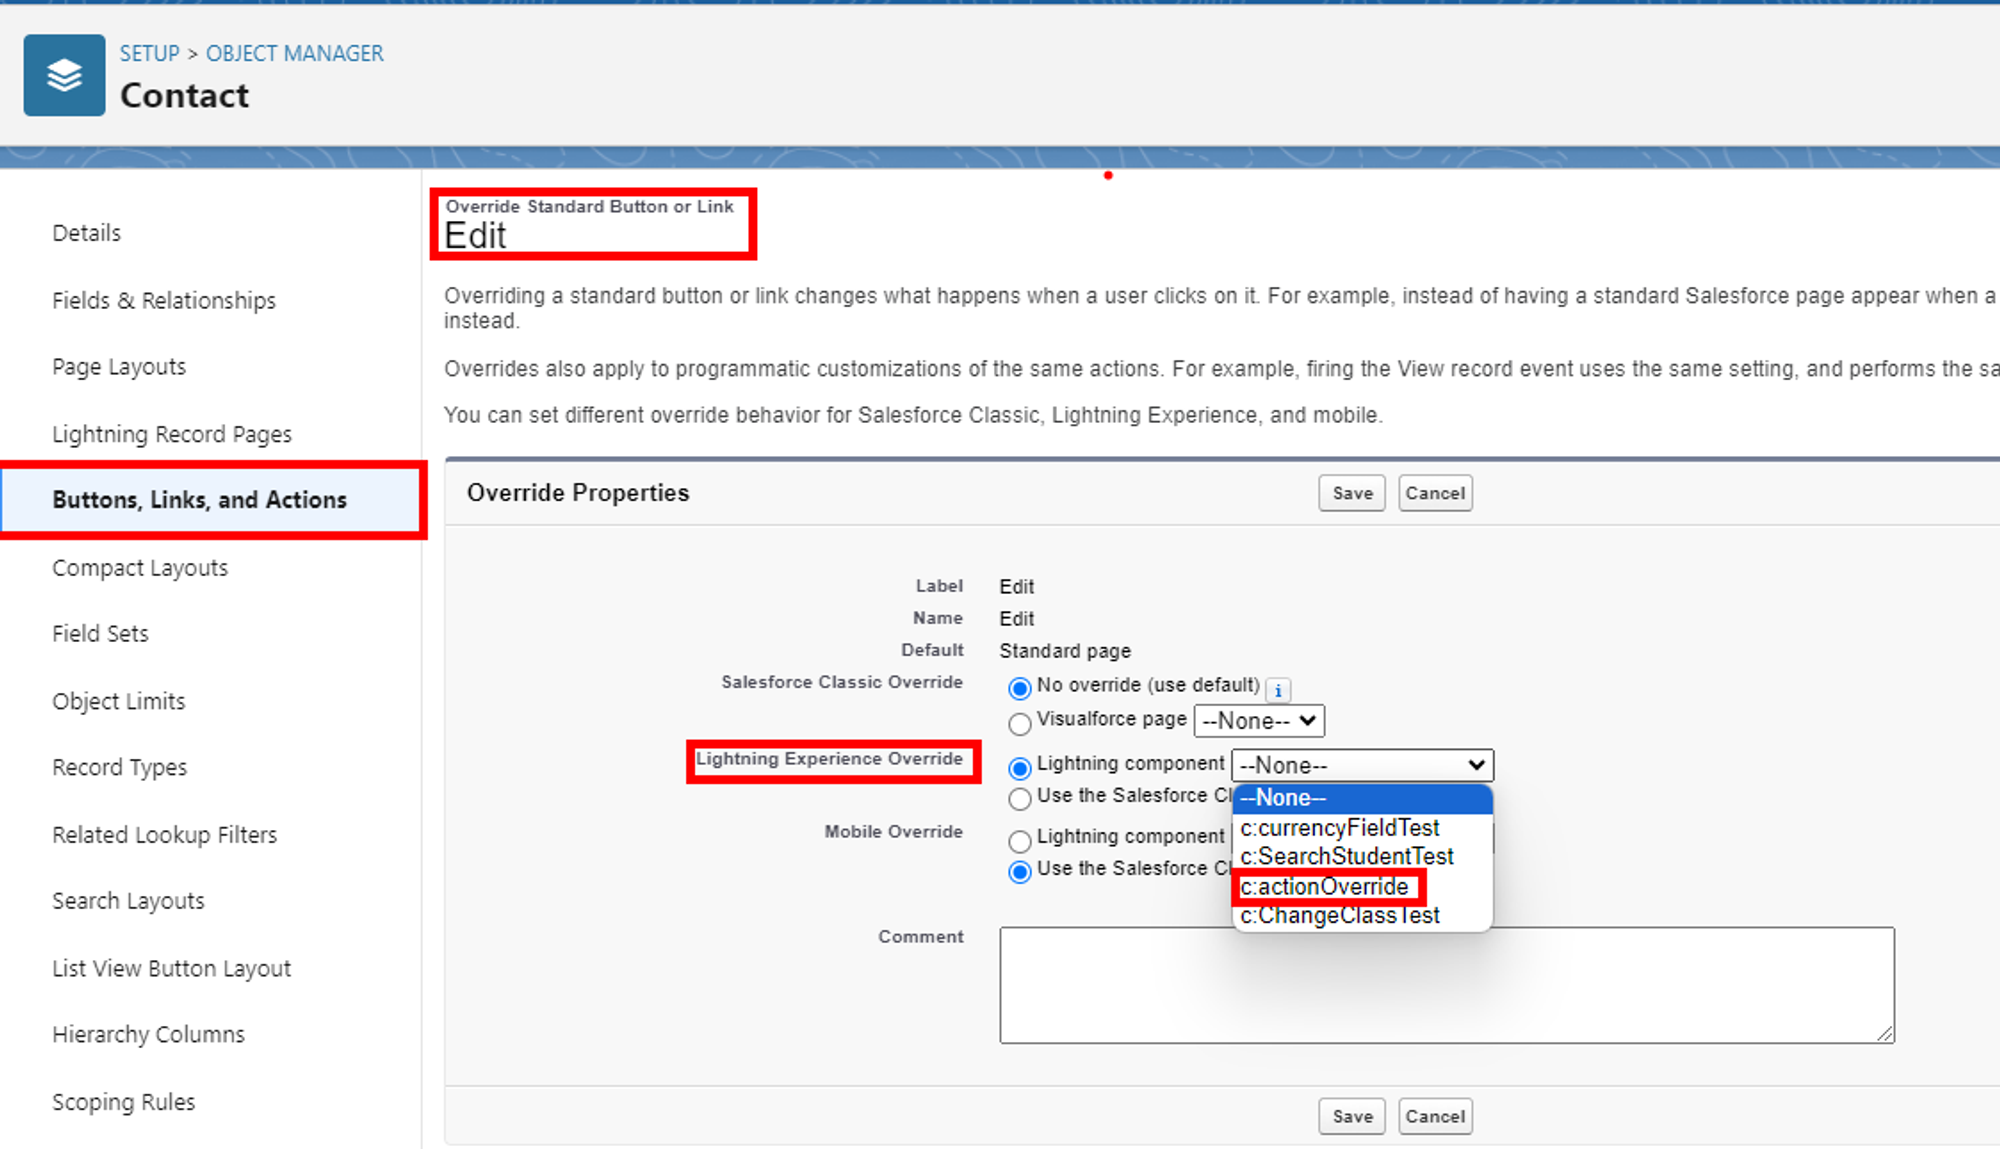Choose --None-- in the dropdown list

coord(1362,798)
